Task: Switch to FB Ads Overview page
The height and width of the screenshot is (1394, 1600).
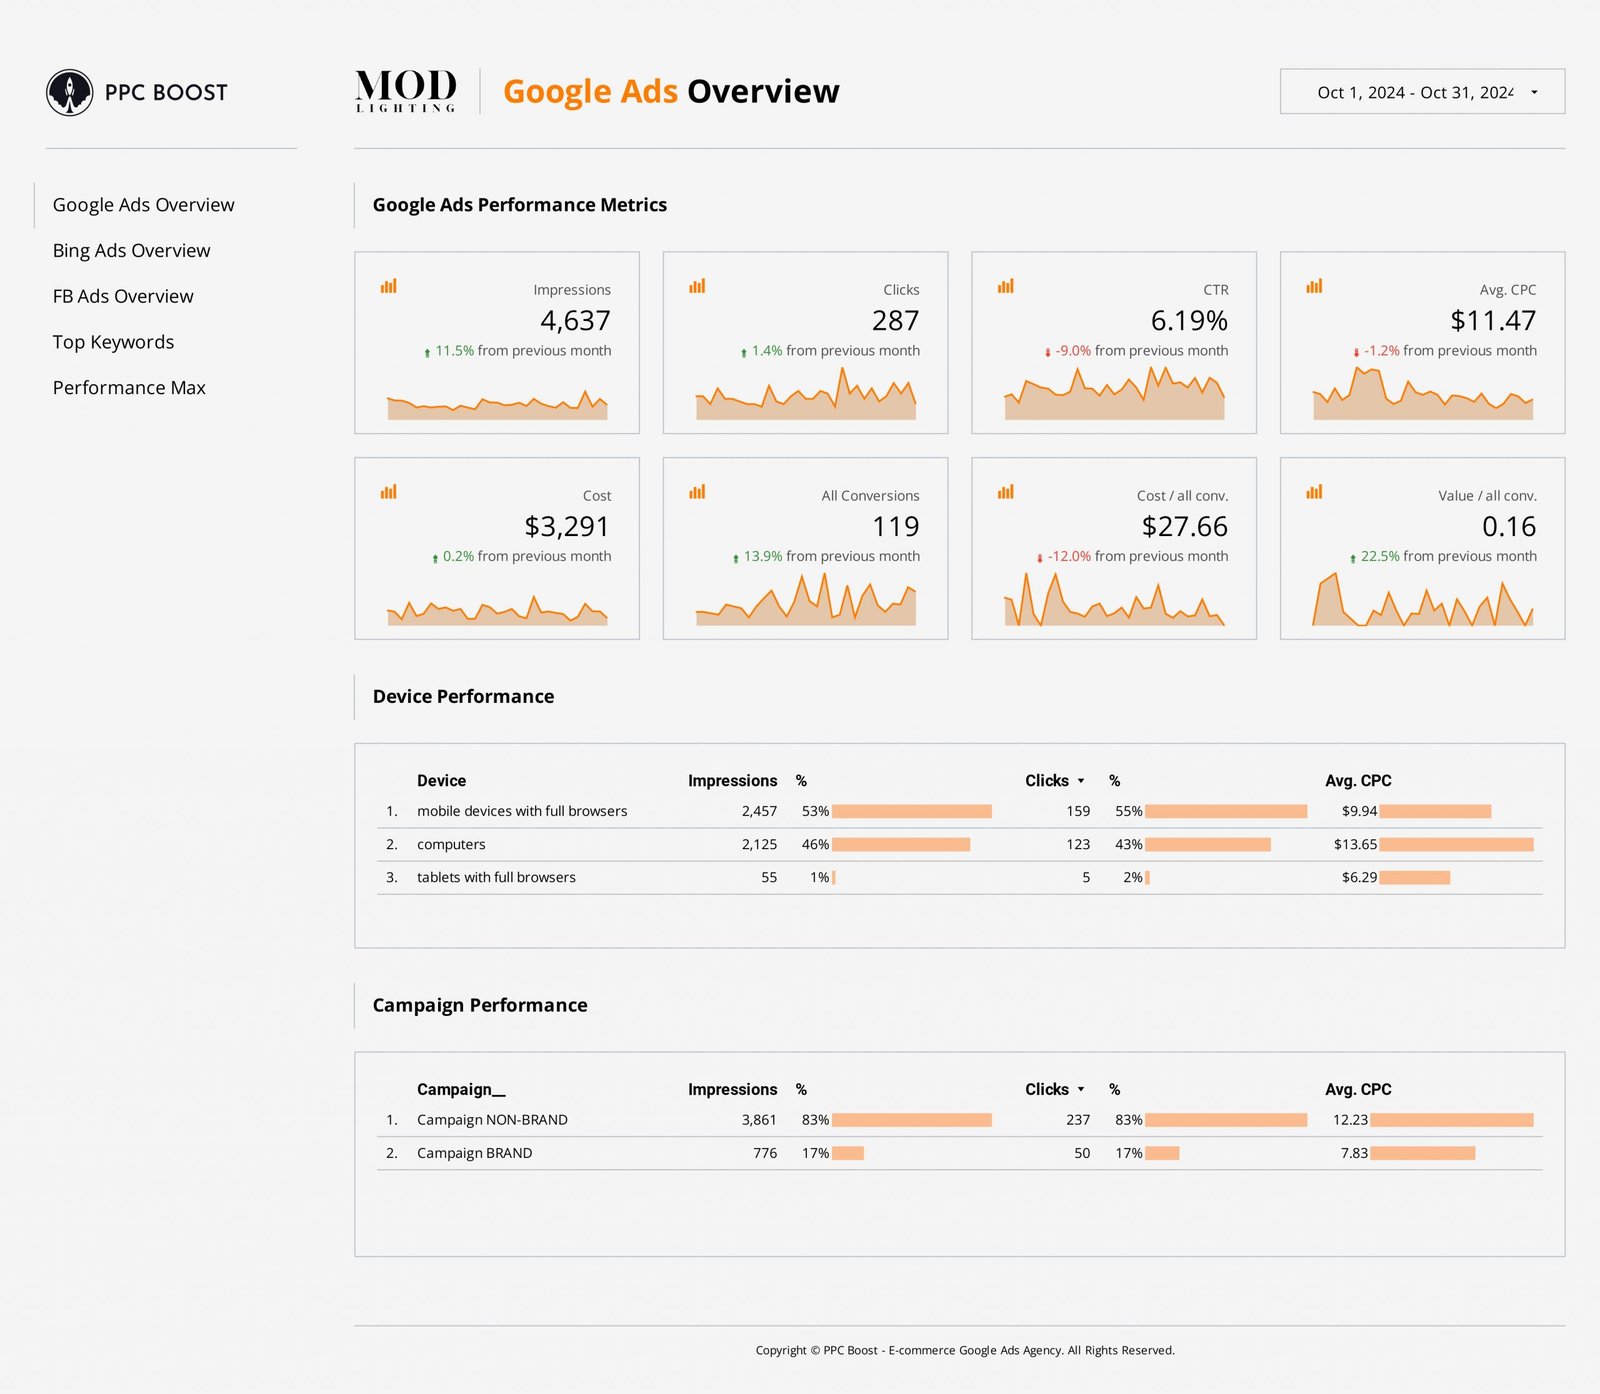Action: pos(123,297)
